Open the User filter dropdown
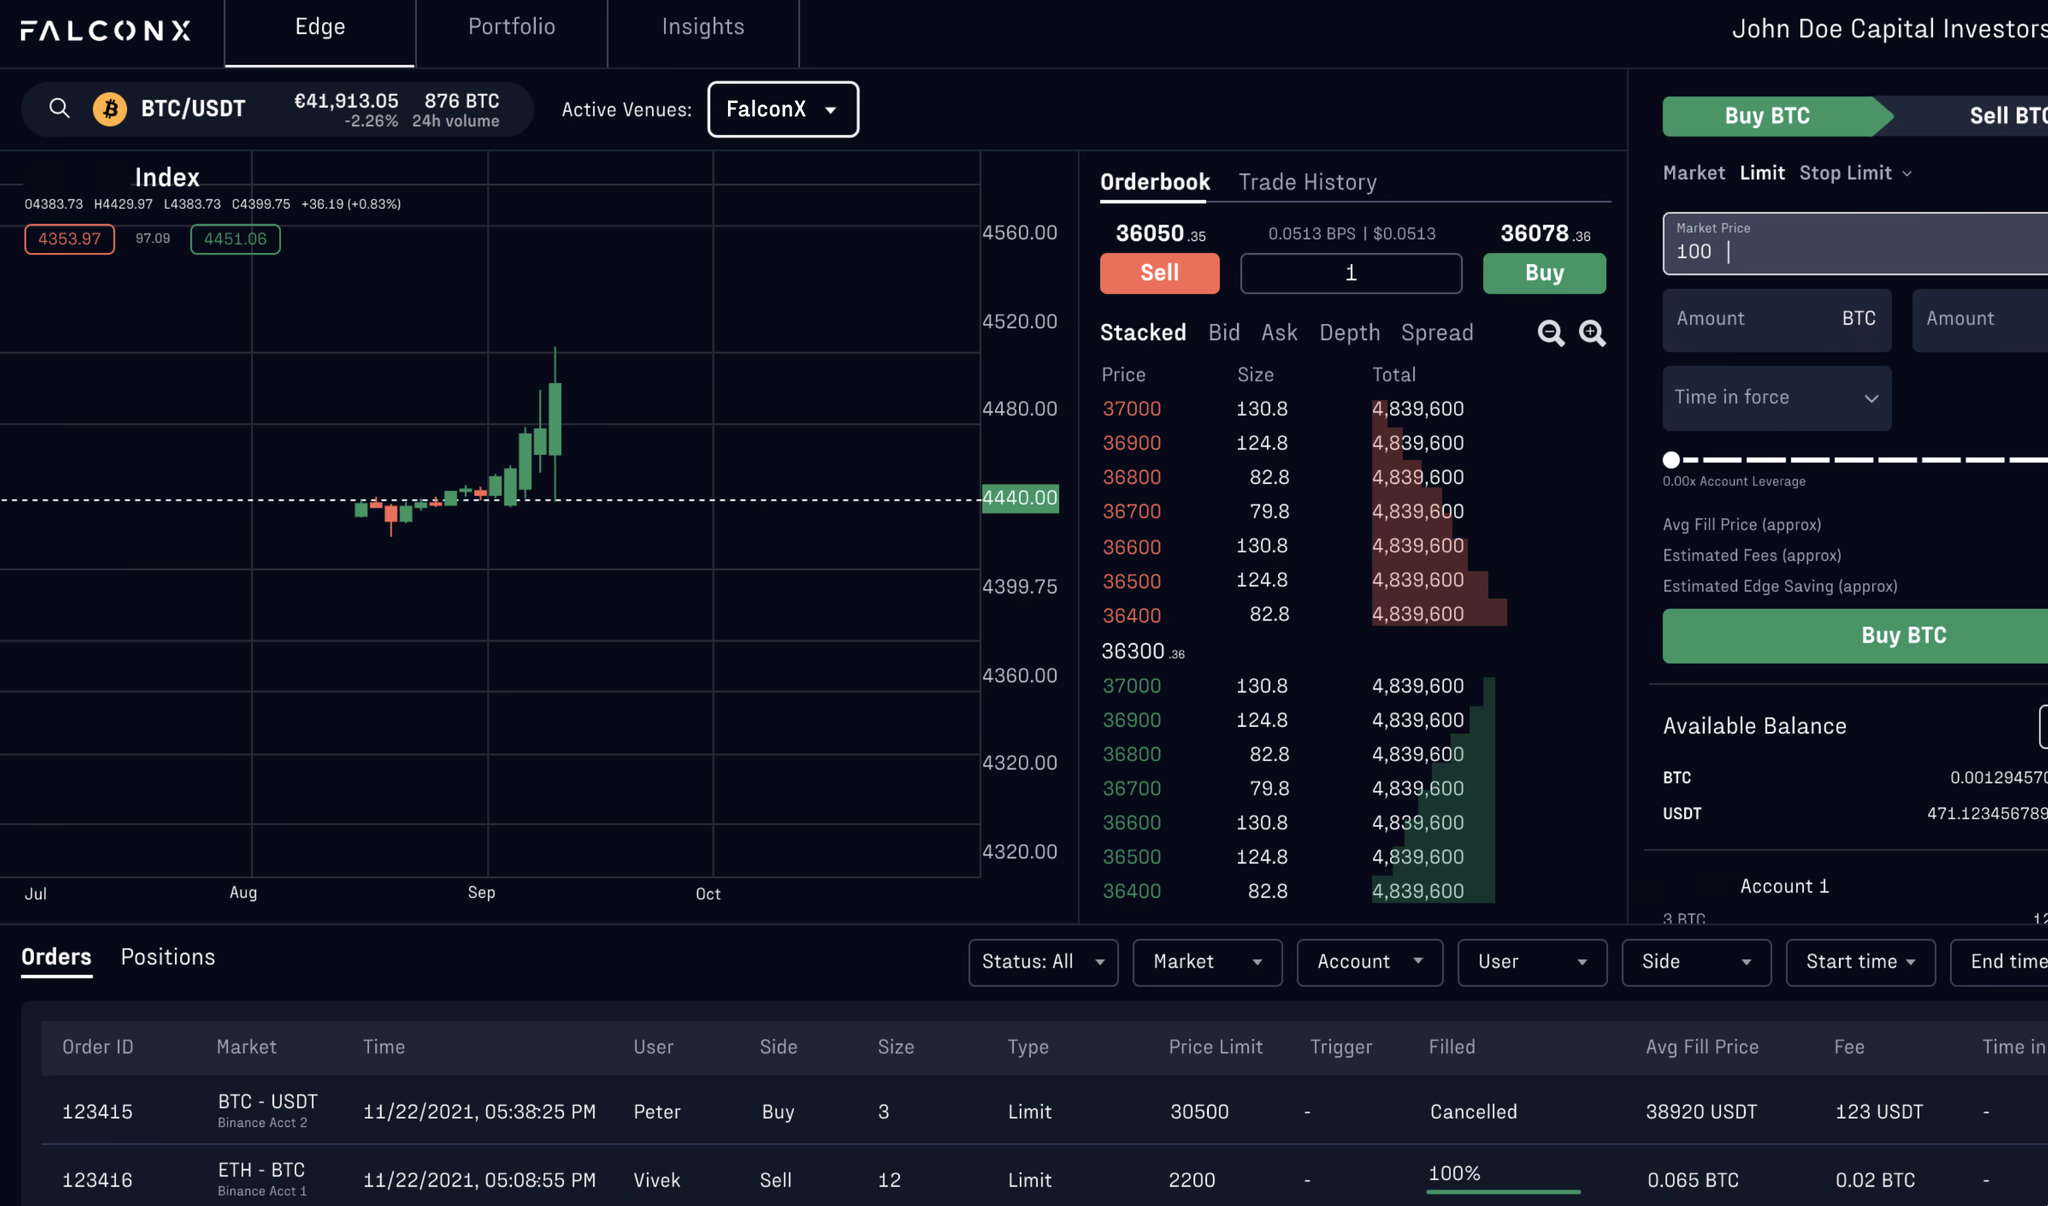This screenshot has height=1206, width=2048. coord(1532,962)
